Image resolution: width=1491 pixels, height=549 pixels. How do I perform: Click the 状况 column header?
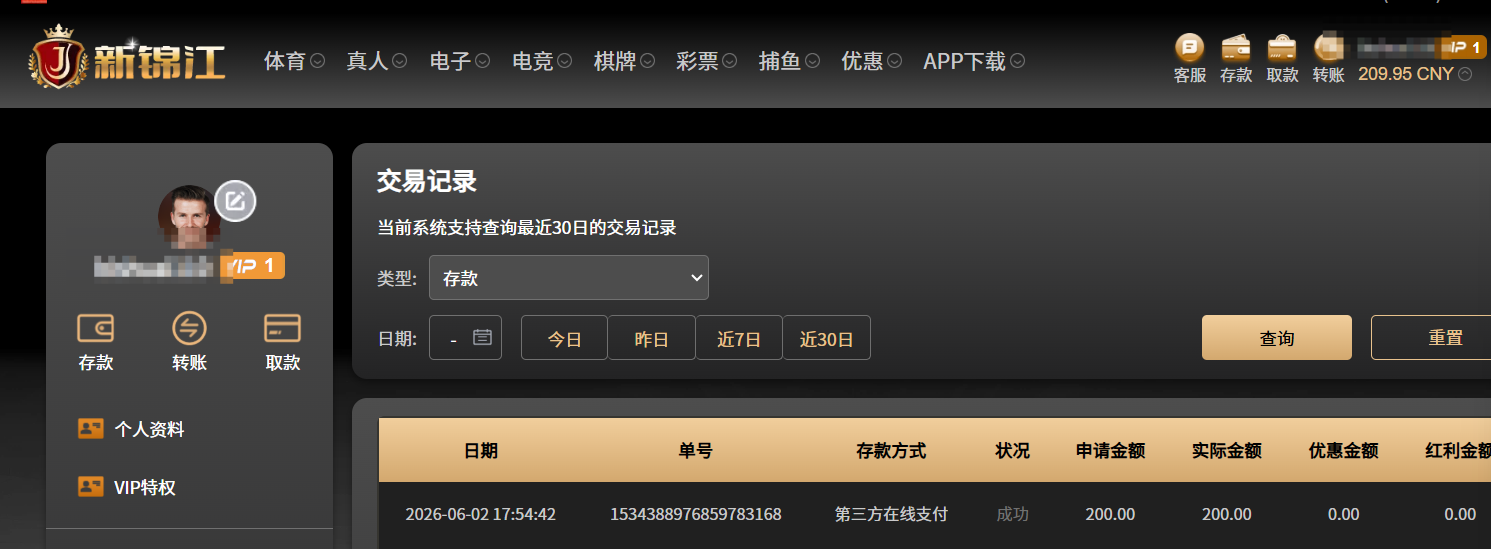(1013, 451)
